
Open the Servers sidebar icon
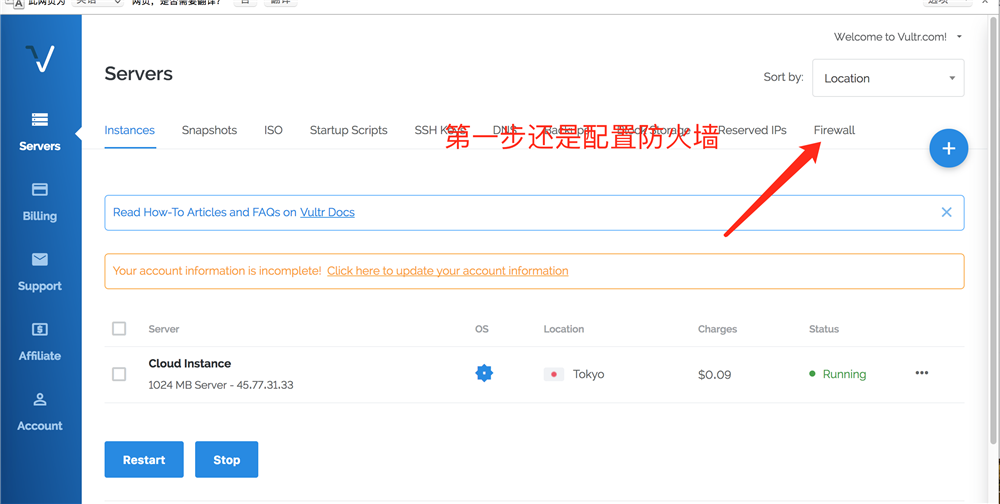tap(40, 119)
